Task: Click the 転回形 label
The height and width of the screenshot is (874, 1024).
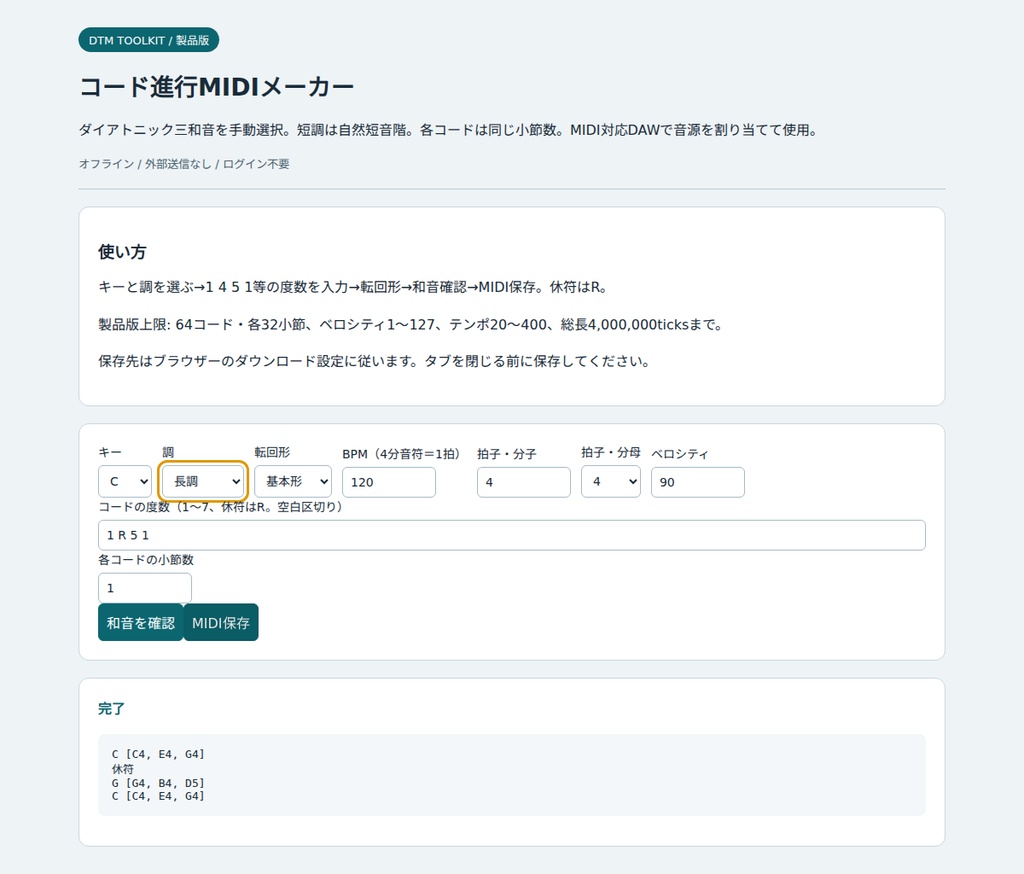Action: [x=272, y=452]
